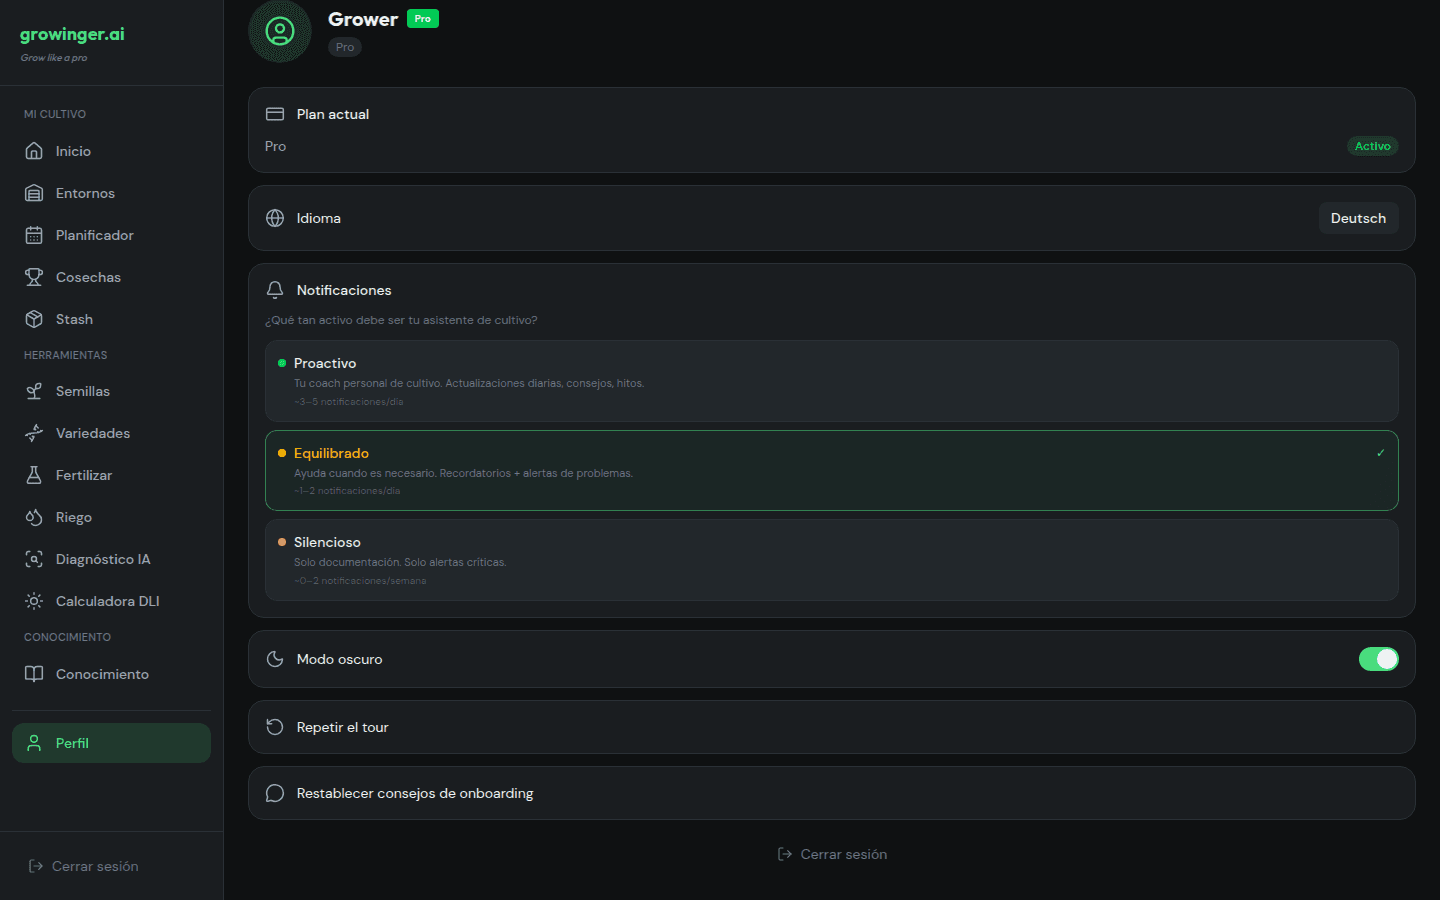The height and width of the screenshot is (900, 1440).
Task: Click the Grower profile avatar
Action: [x=280, y=31]
